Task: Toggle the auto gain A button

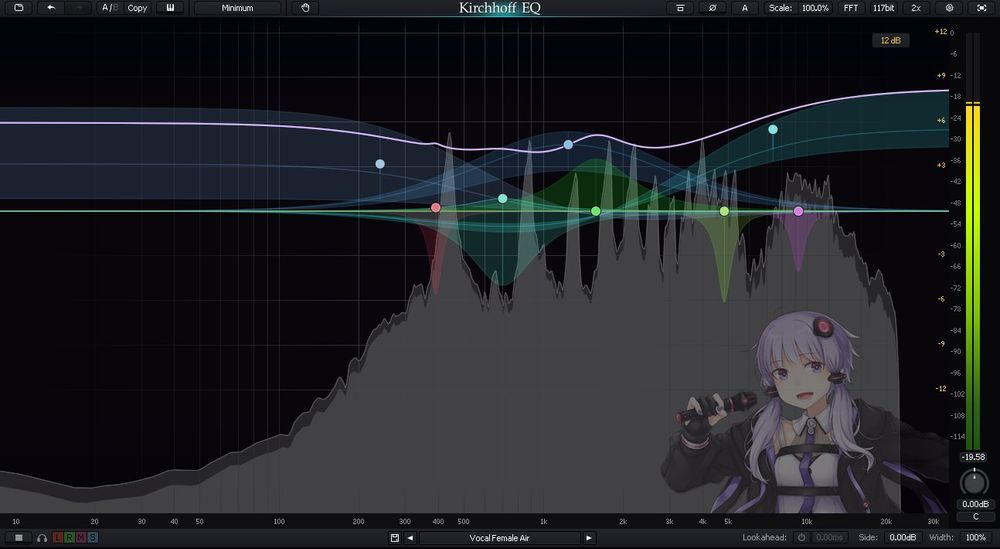Action: 744,8
